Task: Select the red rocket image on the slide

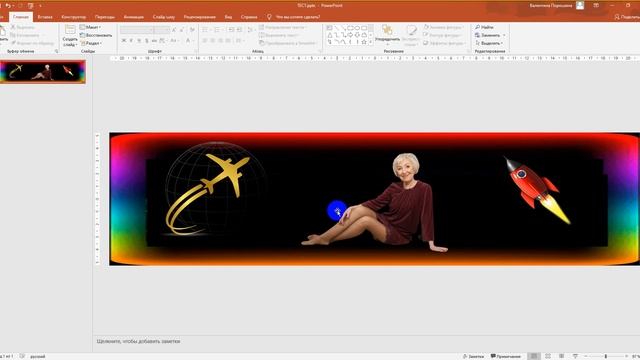Action: point(537,190)
